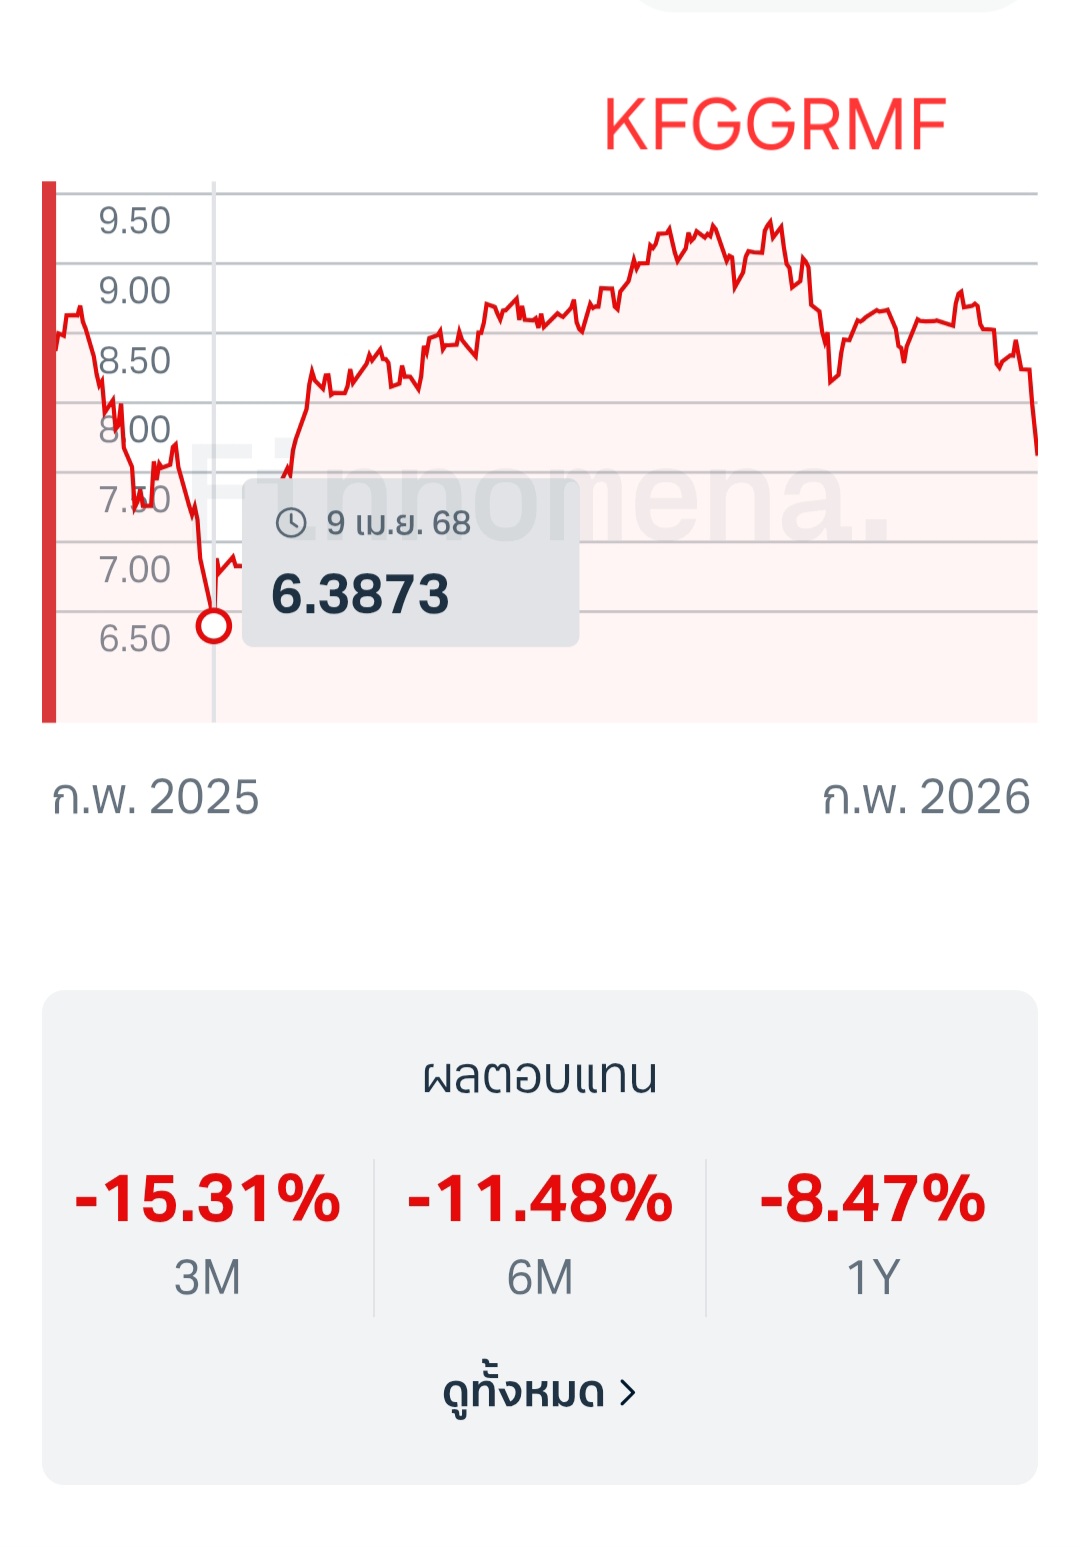Tap the 3M period label
The width and height of the screenshot is (1080, 1547).
coord(208,1277)
